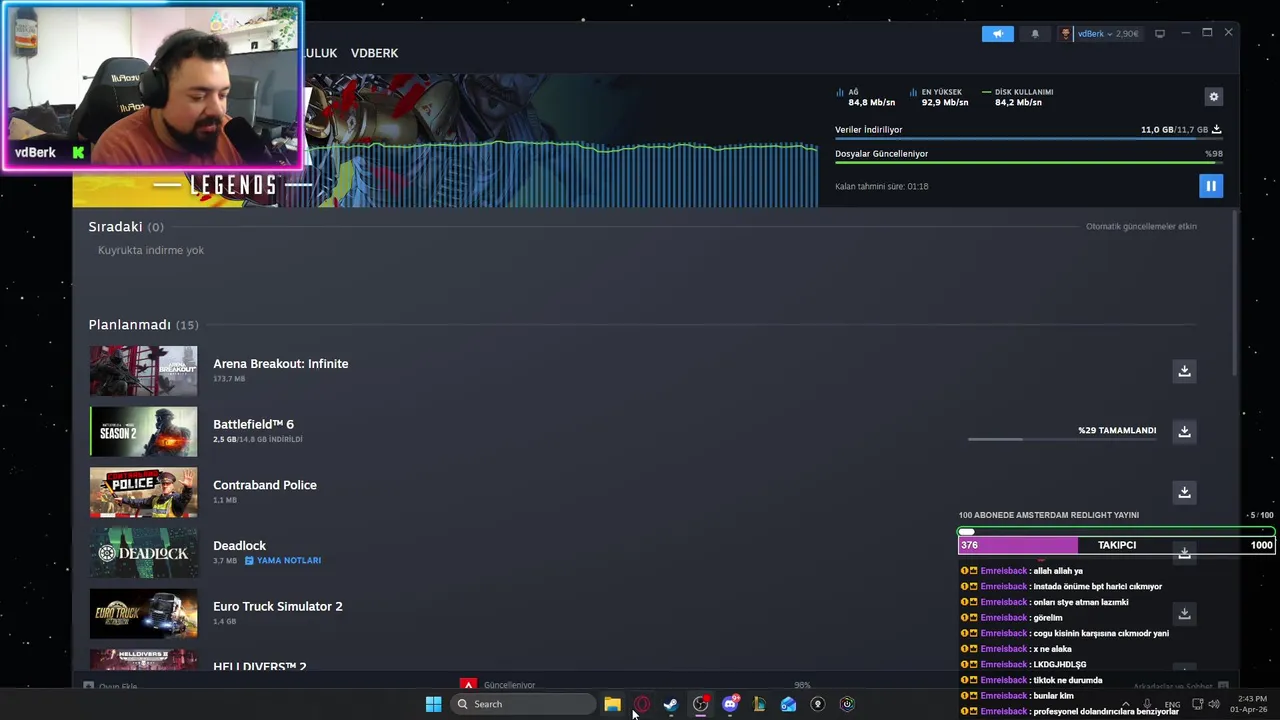Viewport: 1280px width, 720px height.
Task: Click Battlefield 6 %29 progress bar
Action: pos(1062,439)
